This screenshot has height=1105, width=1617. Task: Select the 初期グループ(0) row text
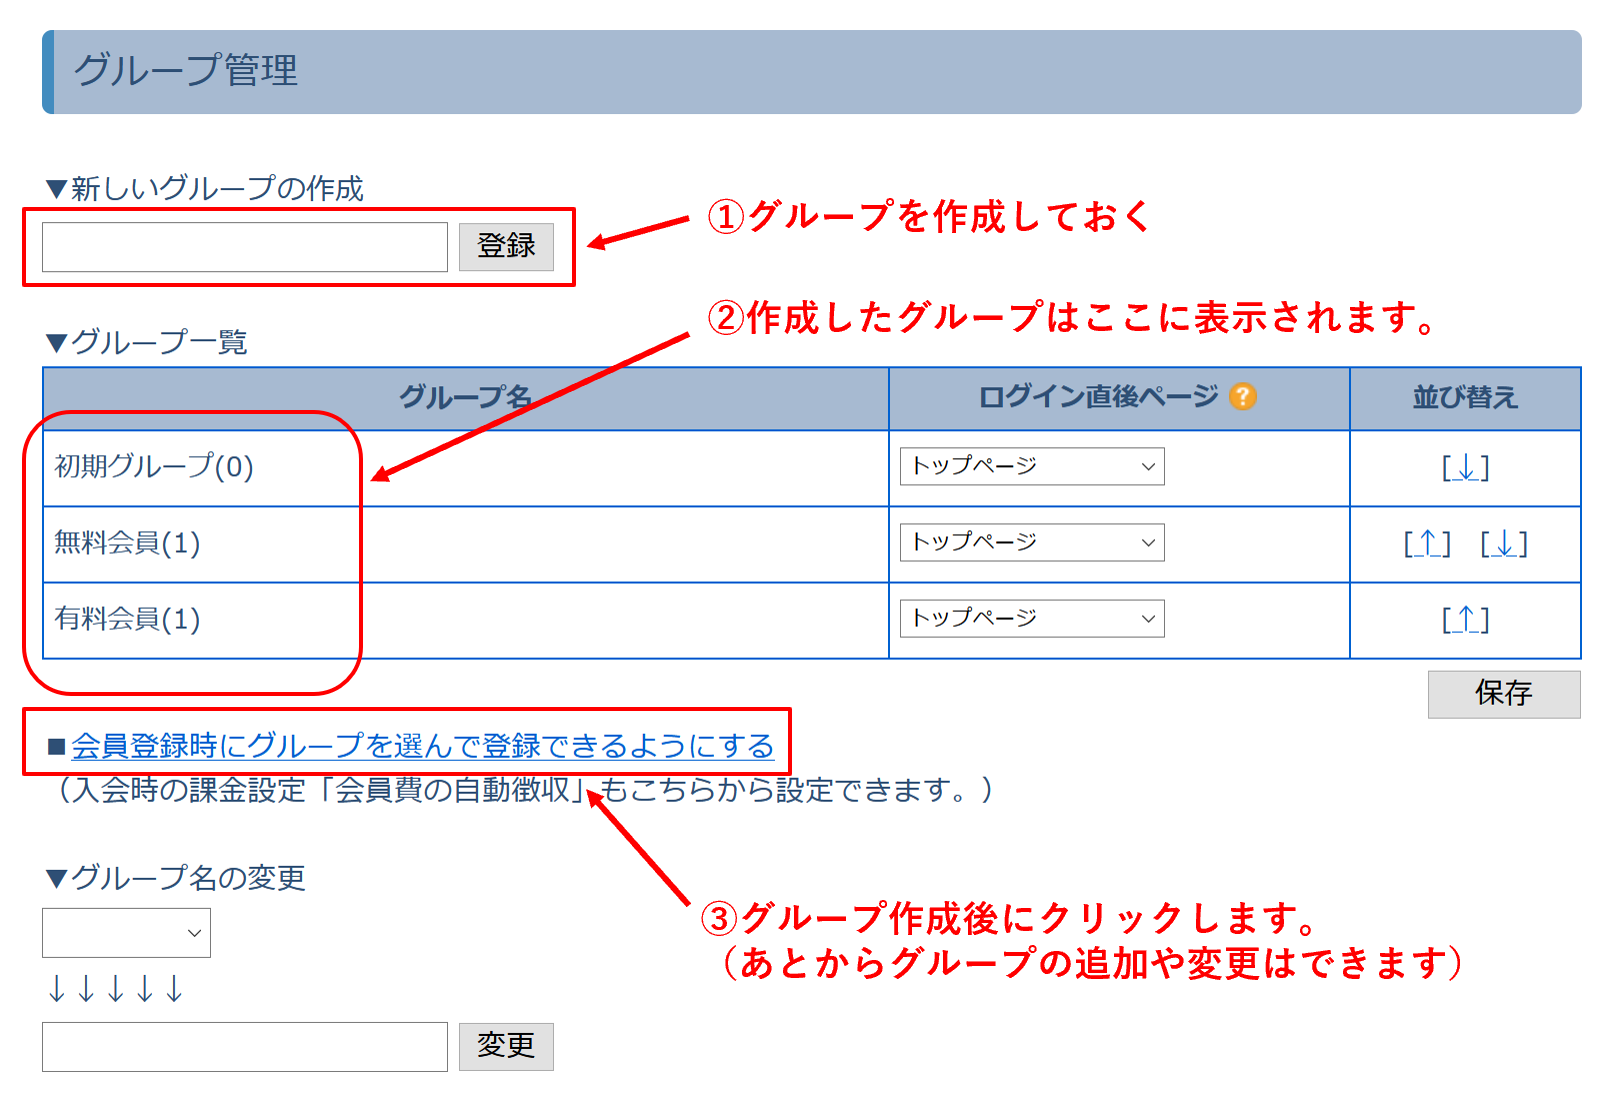154,467
